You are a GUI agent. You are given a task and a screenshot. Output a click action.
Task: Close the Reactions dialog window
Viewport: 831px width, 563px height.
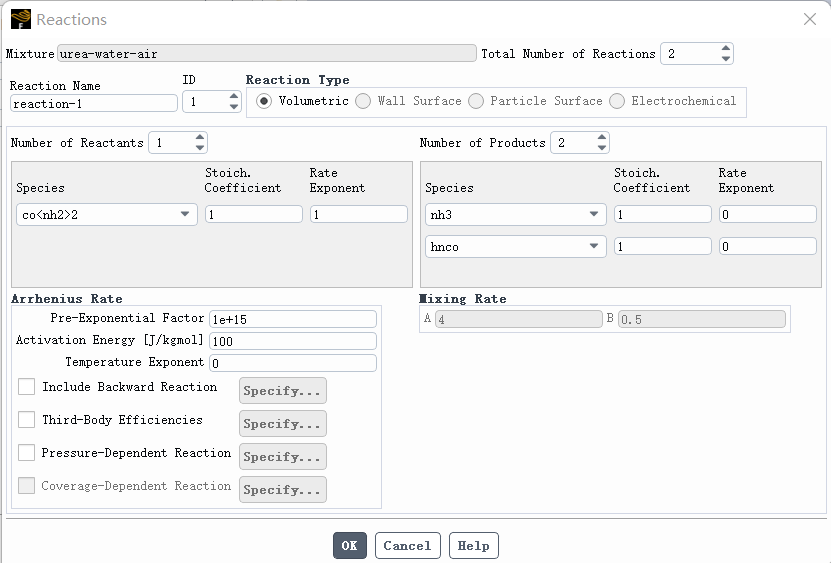(810, 19)
